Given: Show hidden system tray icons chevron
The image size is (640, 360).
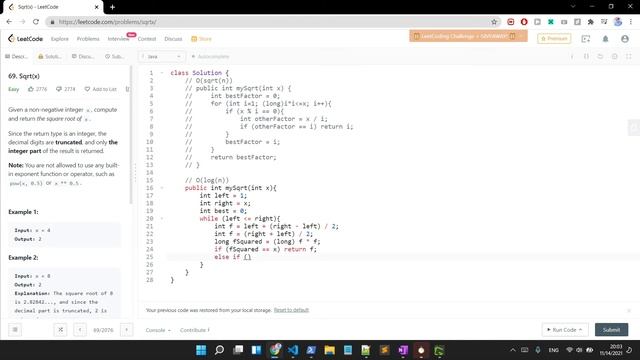Looking at the screenshot, I should [513, 350].
